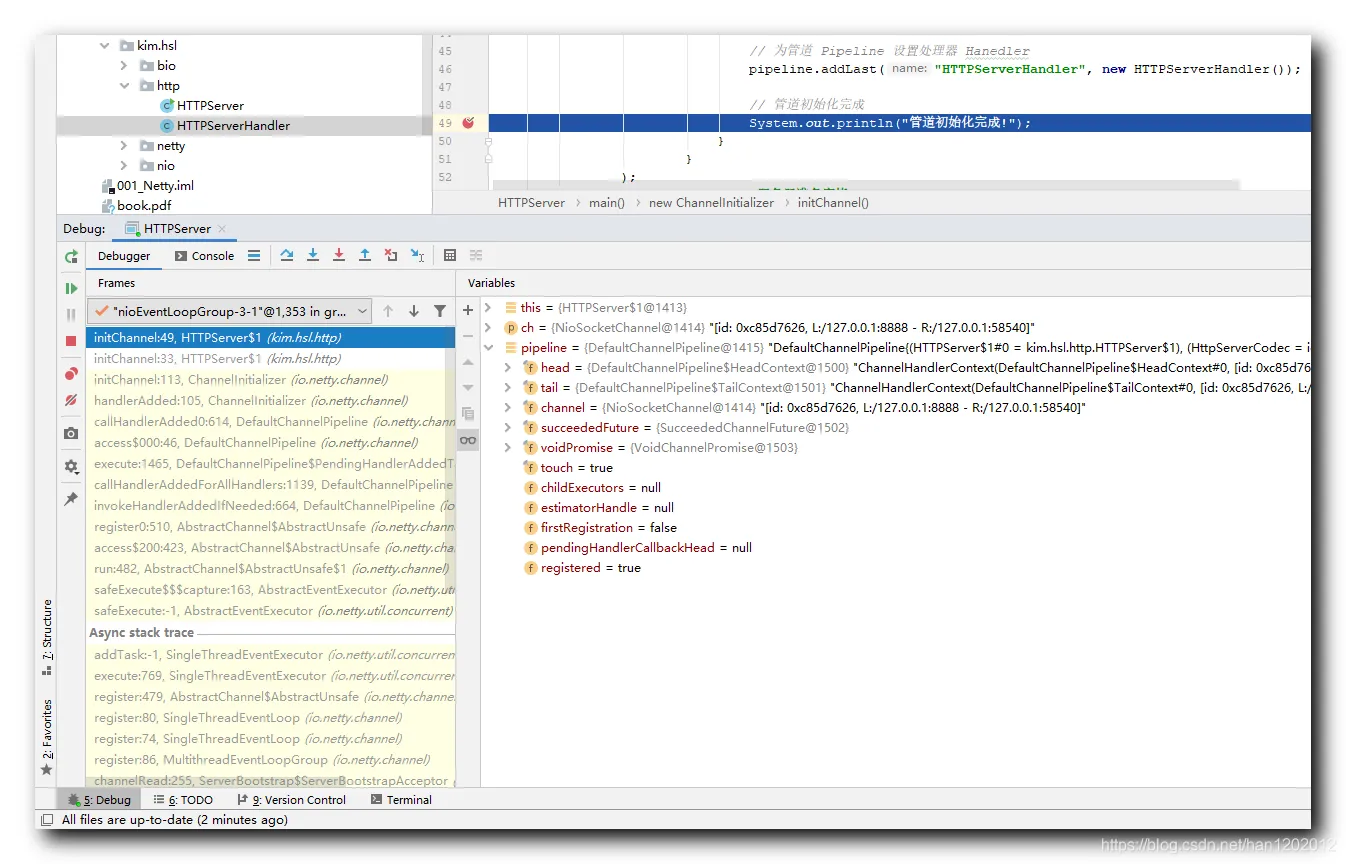Collapse the 'pipeline' variable node
The image size is (1346, 864).
(488, 348)
